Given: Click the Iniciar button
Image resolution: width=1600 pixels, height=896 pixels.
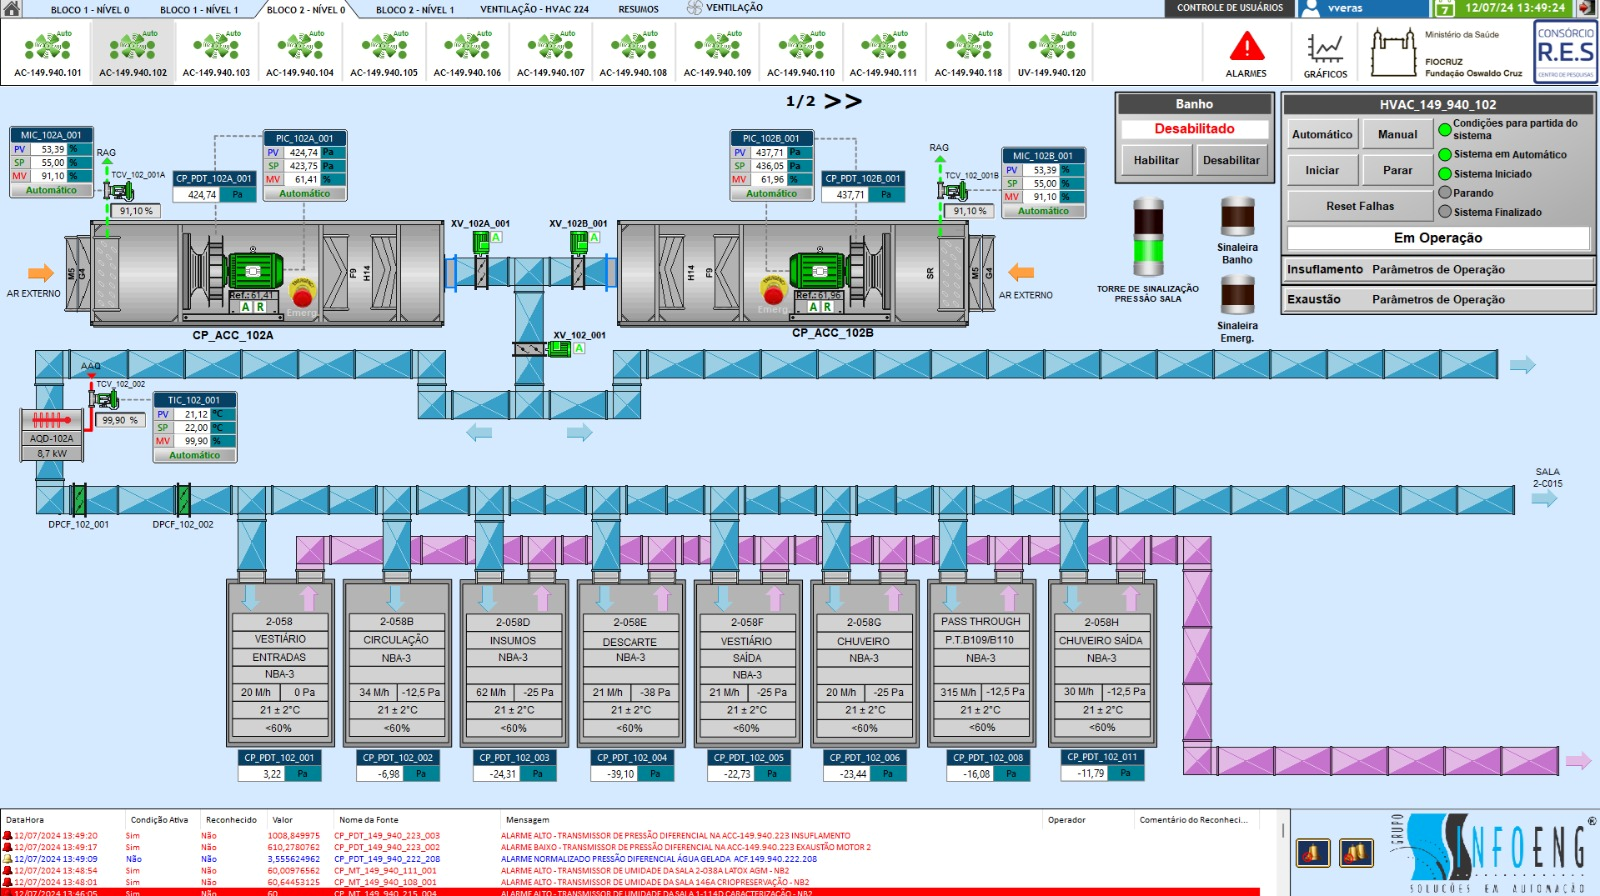Looking at the screenshot, I should click(x=1322, y=170).
